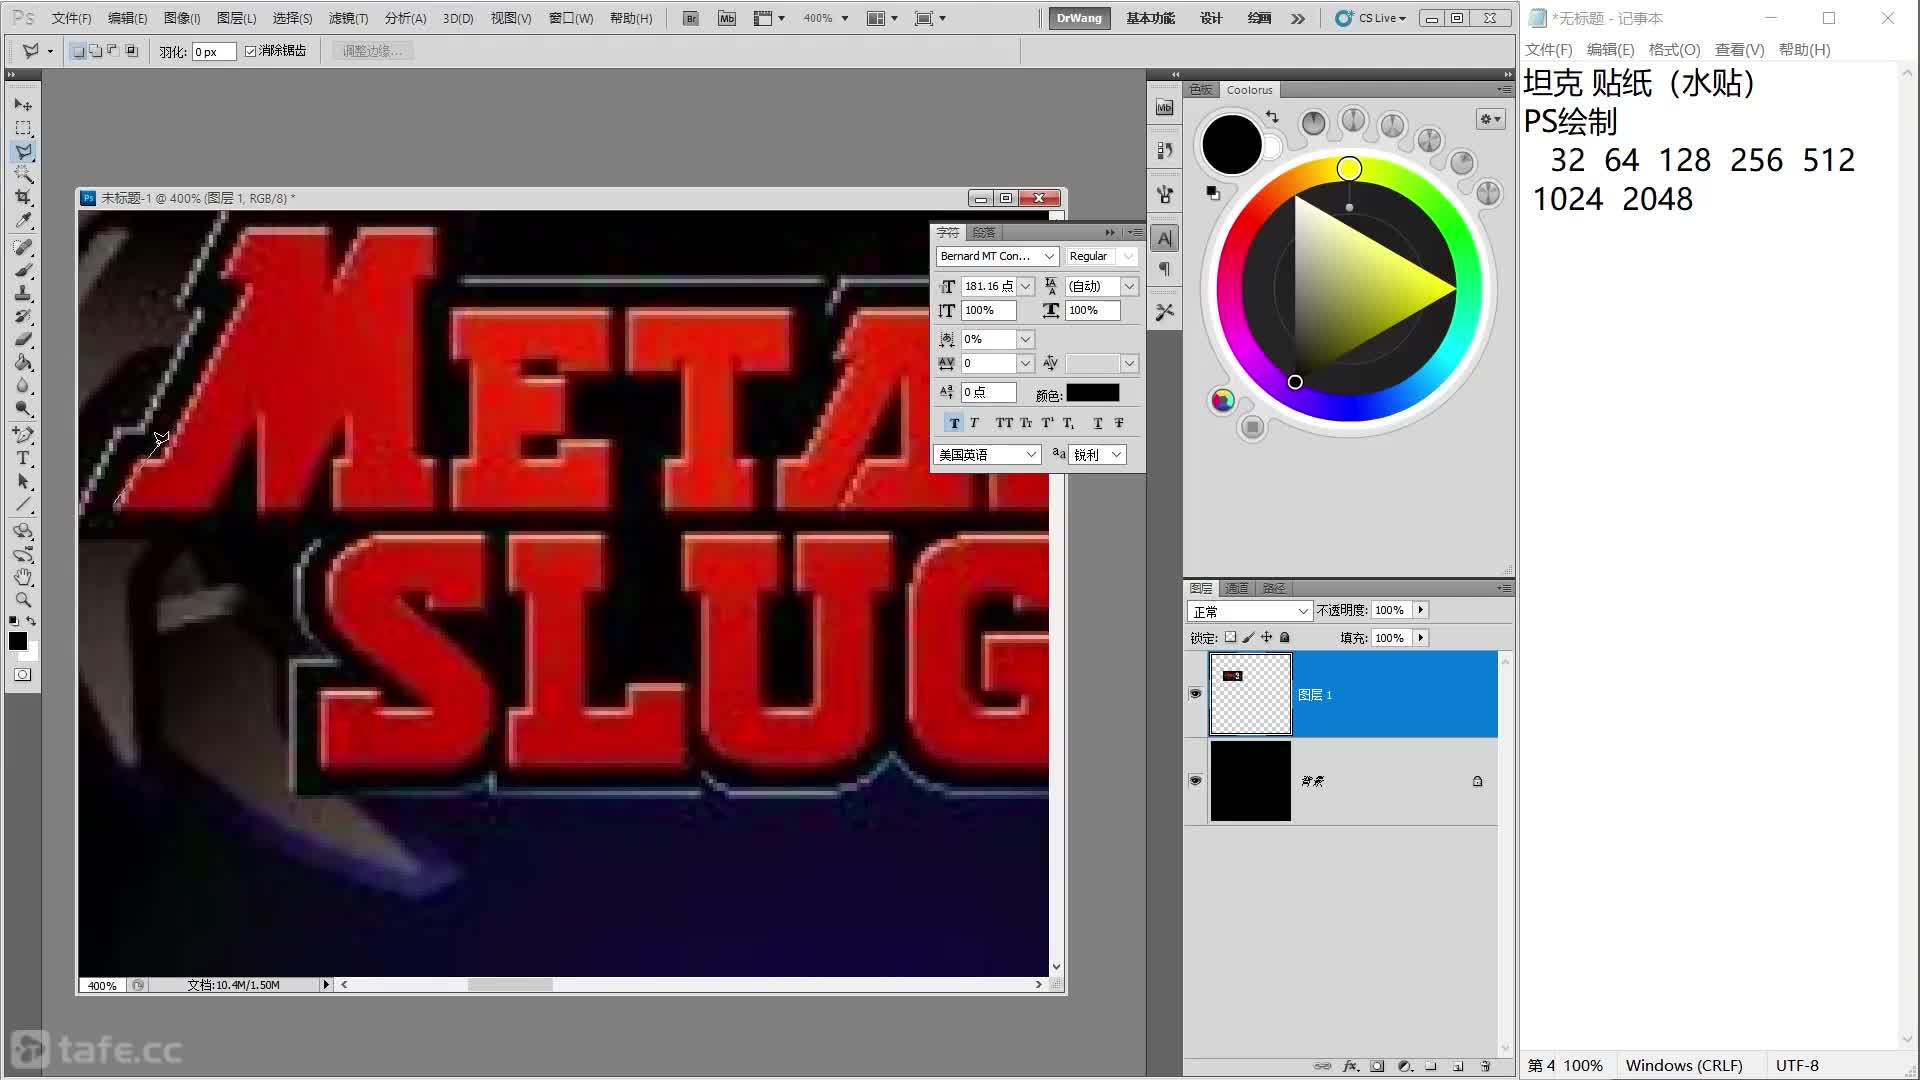
Task: Open the layer blend mode dropdown
Action: [1250, 611]
